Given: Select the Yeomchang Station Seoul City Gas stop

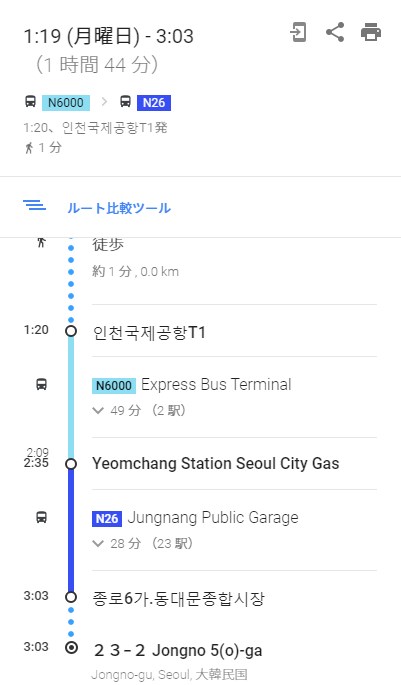Looking at the screenshot, I should 216,464.
